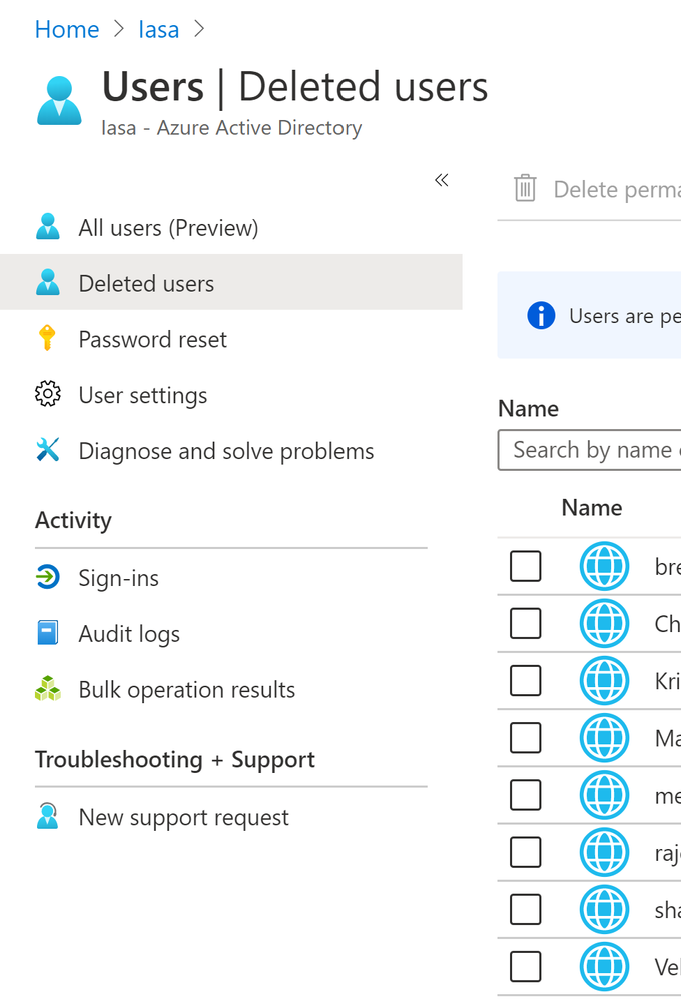Open Diagnose and solve problems
The image size is (681, 999).
pos(226,451)
